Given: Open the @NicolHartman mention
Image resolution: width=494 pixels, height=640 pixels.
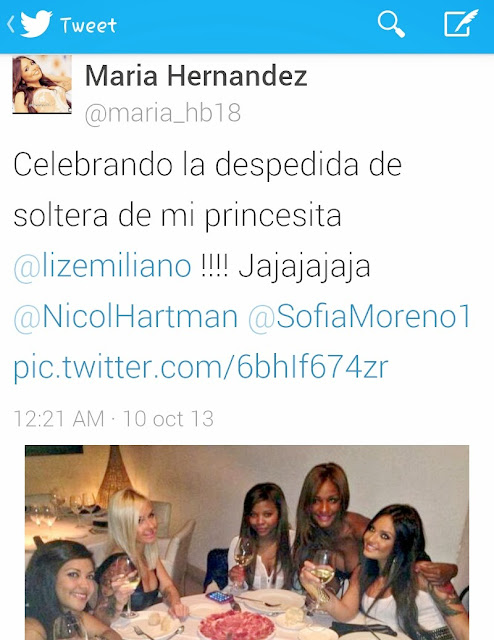Looking at the screenshot, I should pos(126,317).
